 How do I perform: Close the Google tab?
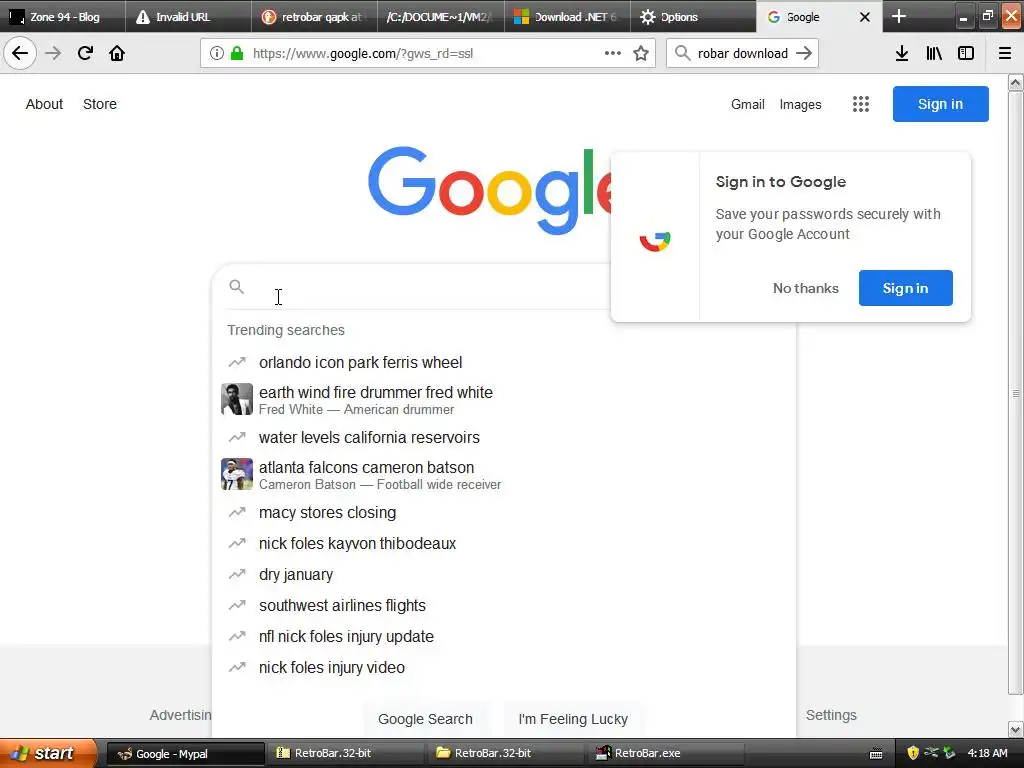click(x=865, y=17)
